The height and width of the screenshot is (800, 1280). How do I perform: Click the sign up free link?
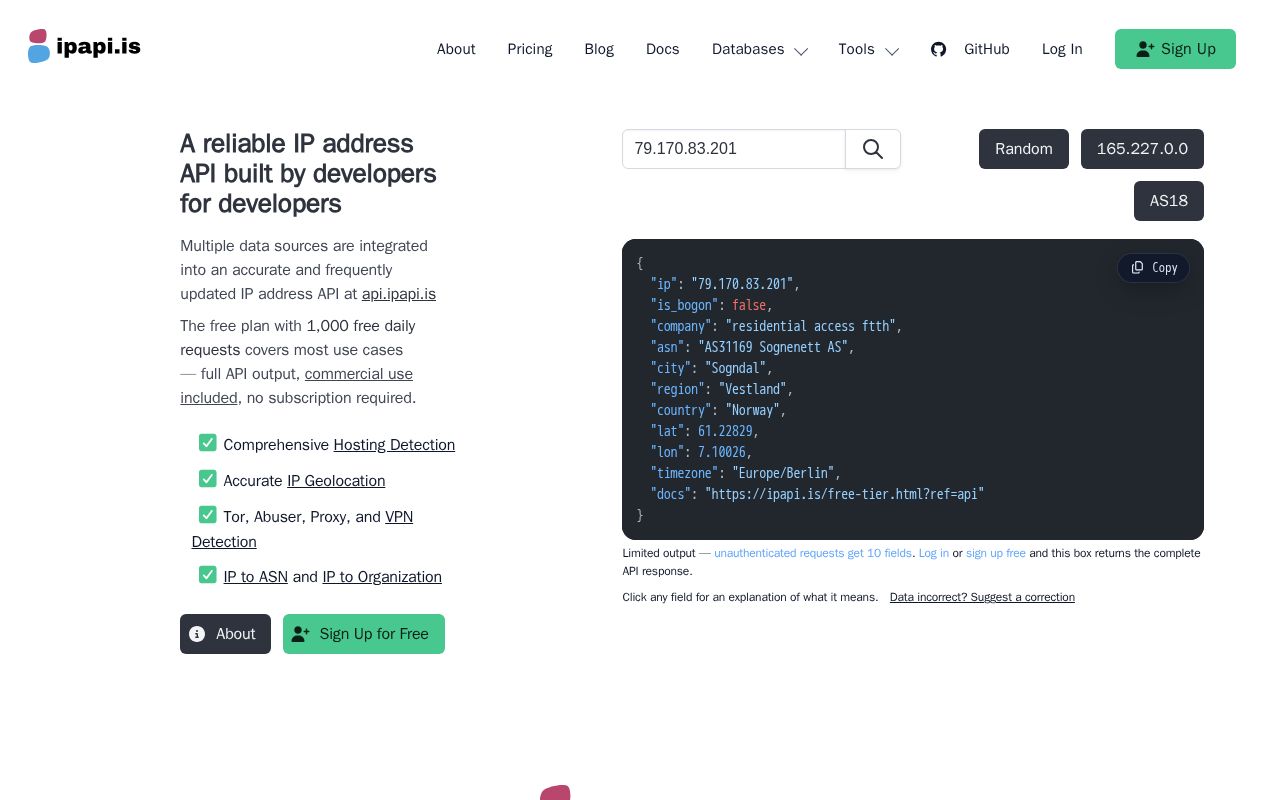(x=996, y=553)
